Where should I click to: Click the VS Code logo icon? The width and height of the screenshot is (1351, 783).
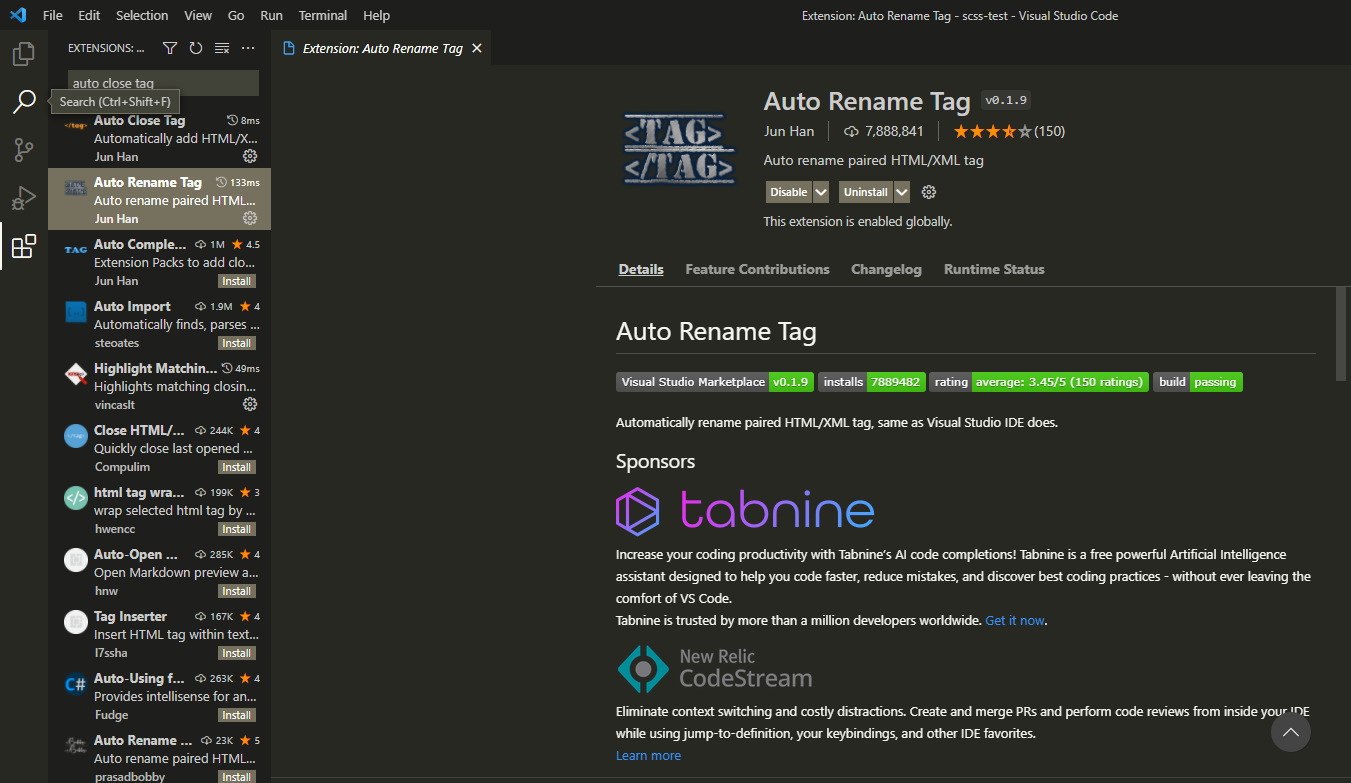point(17,15)
